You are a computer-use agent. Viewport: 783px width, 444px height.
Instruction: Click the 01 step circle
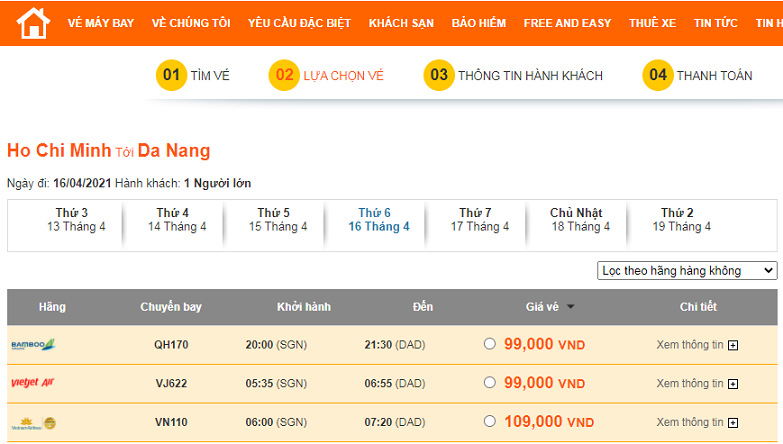click(171, 75)
